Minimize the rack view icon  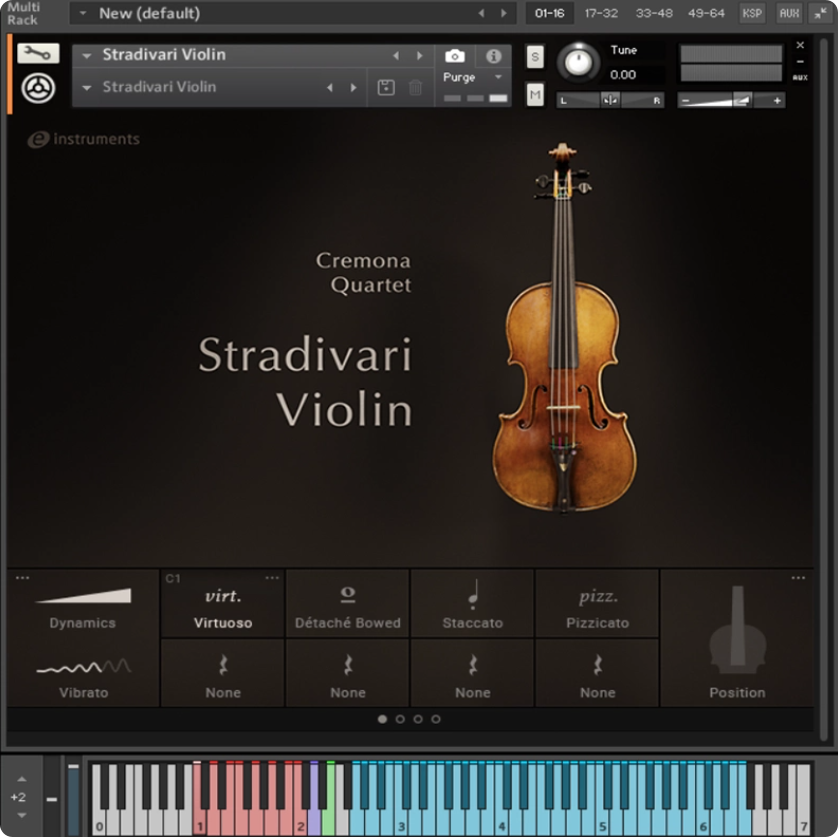(821, 13)
